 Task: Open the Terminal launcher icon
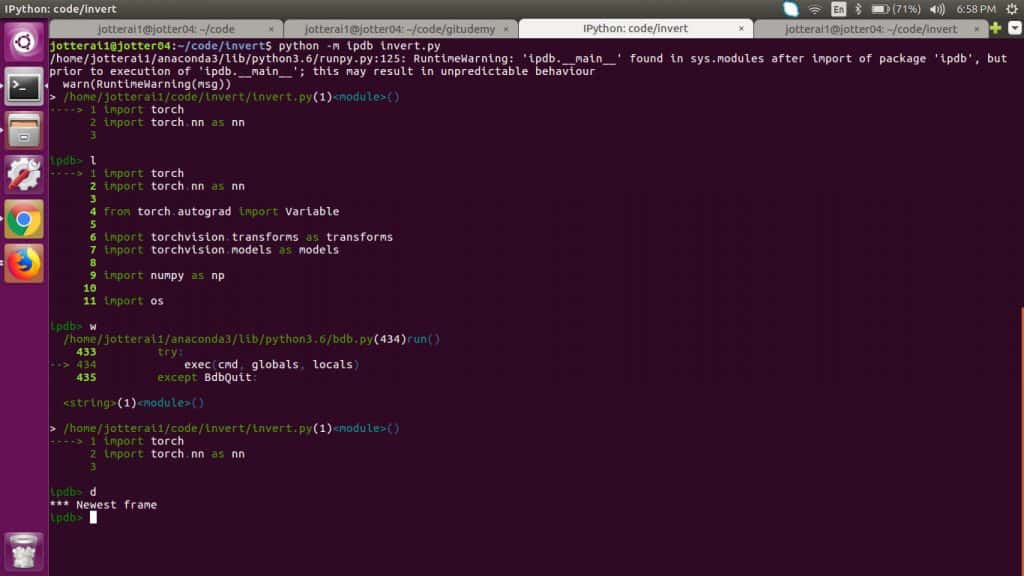[x=24, y=86]
